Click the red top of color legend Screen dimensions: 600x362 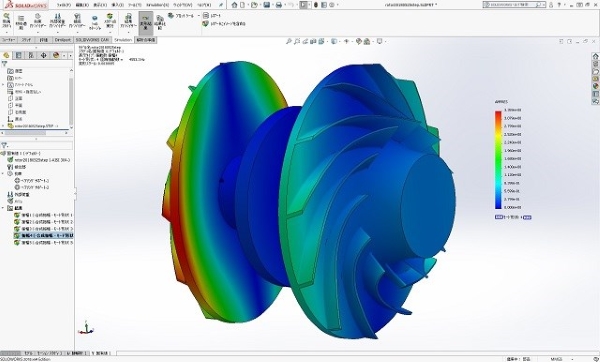coord(498,114)
